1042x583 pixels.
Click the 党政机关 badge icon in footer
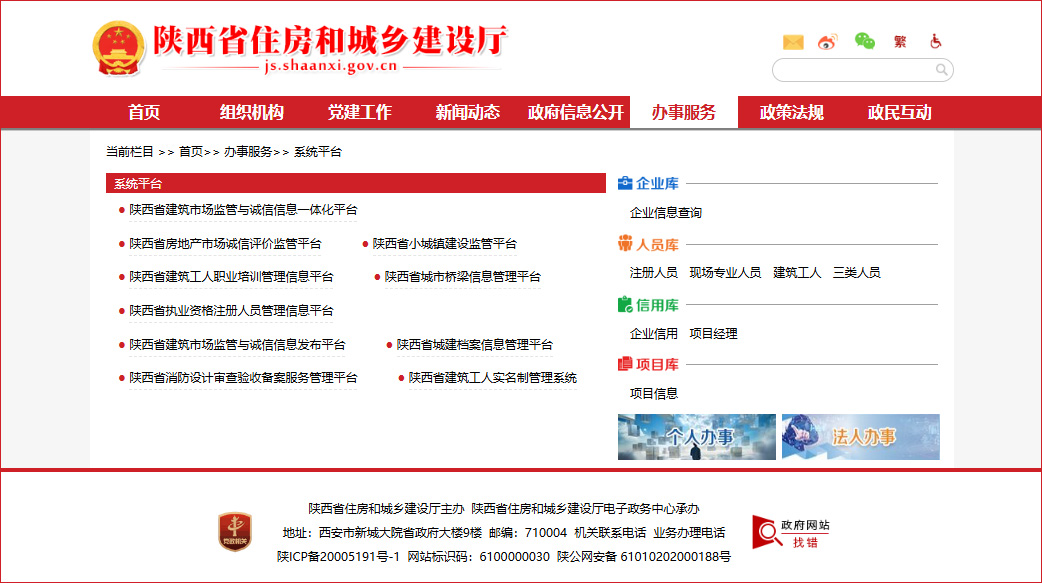pyautogui.click(x=235, y=531)
